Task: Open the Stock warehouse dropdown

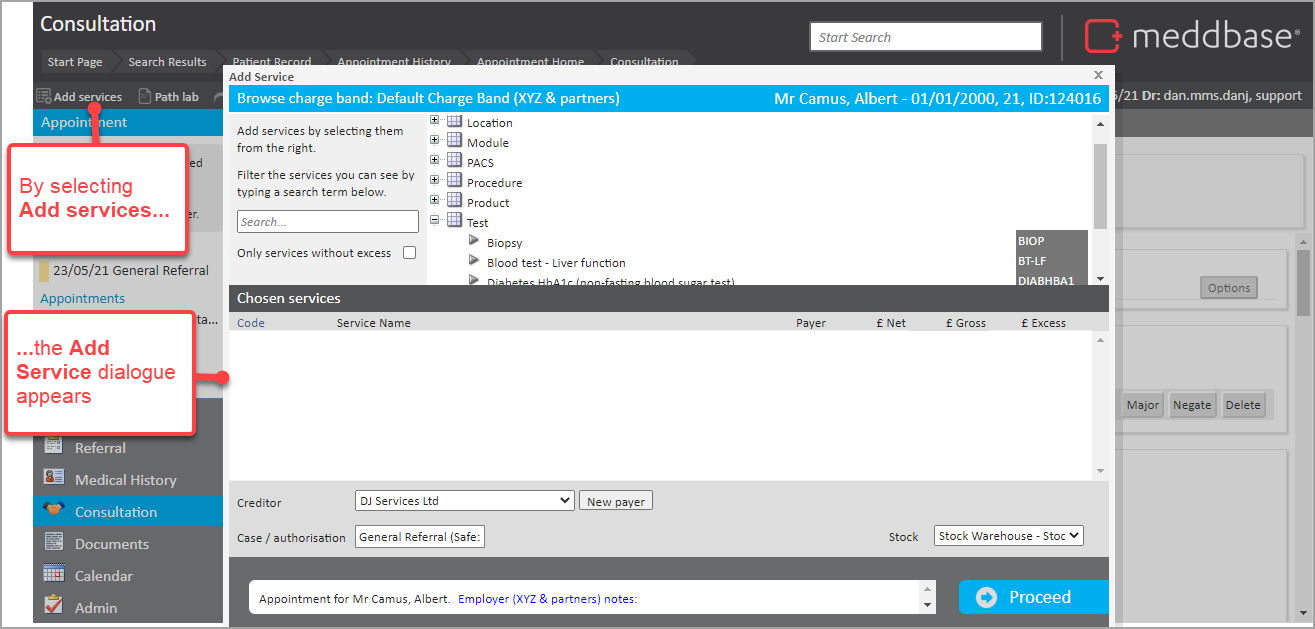Action: click(1008, 536)
